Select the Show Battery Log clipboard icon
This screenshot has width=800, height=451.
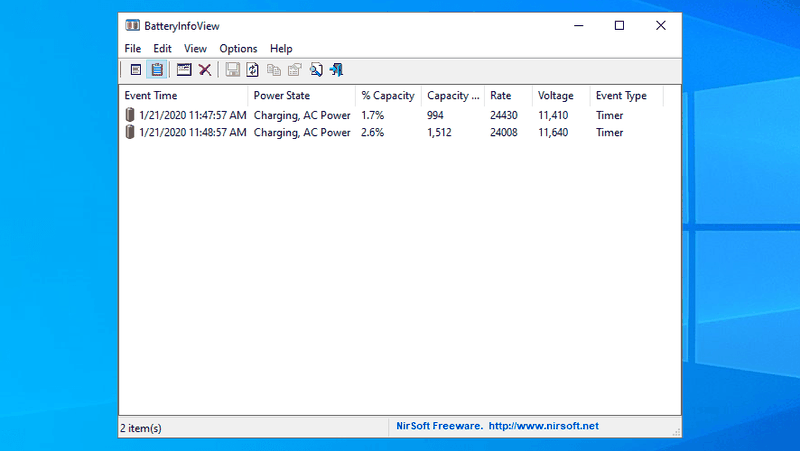pos(157,70)
